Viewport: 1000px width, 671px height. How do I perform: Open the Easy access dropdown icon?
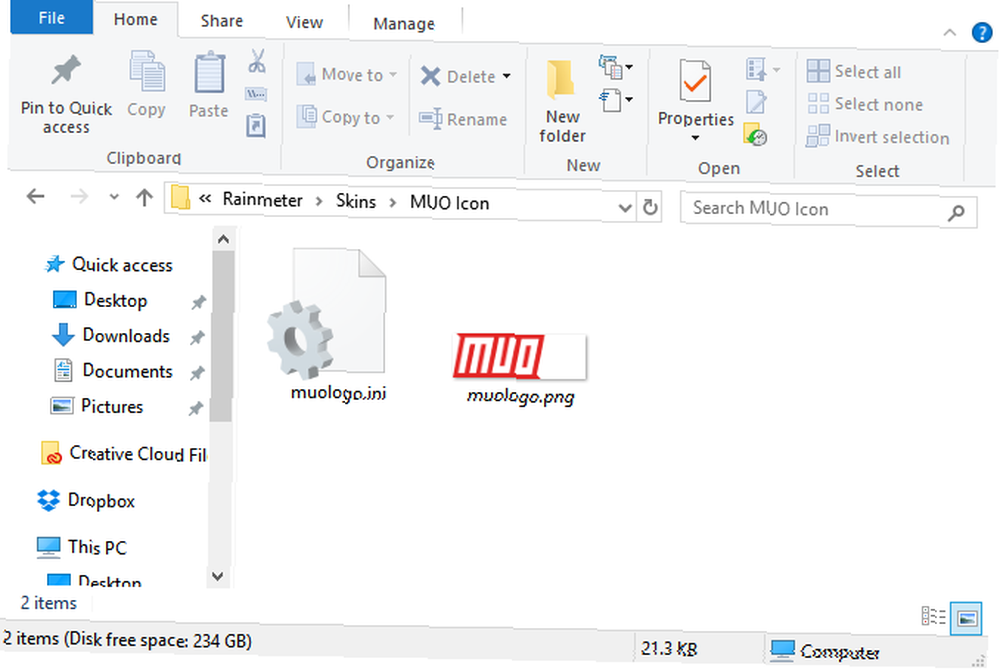615,100
